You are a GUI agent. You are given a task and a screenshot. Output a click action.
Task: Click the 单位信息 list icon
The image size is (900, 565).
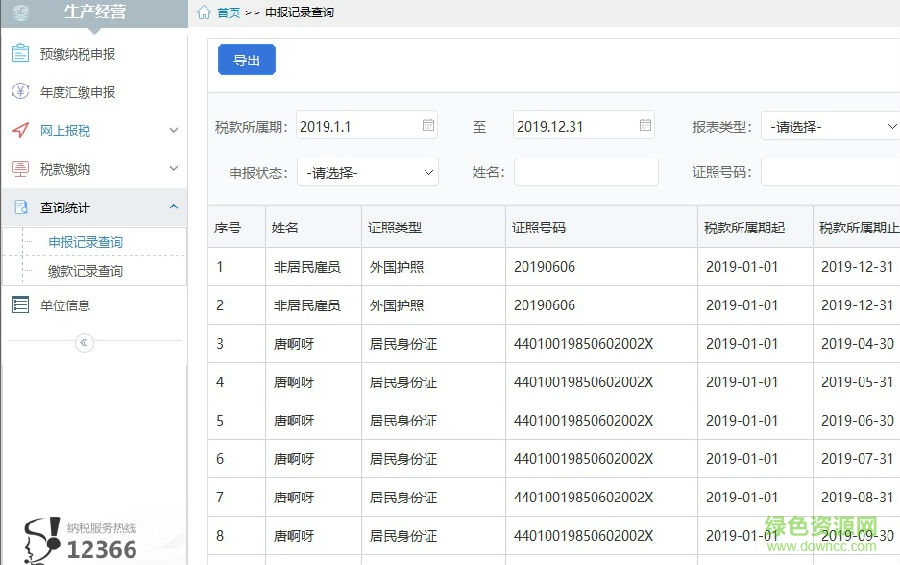coord(20,305)
